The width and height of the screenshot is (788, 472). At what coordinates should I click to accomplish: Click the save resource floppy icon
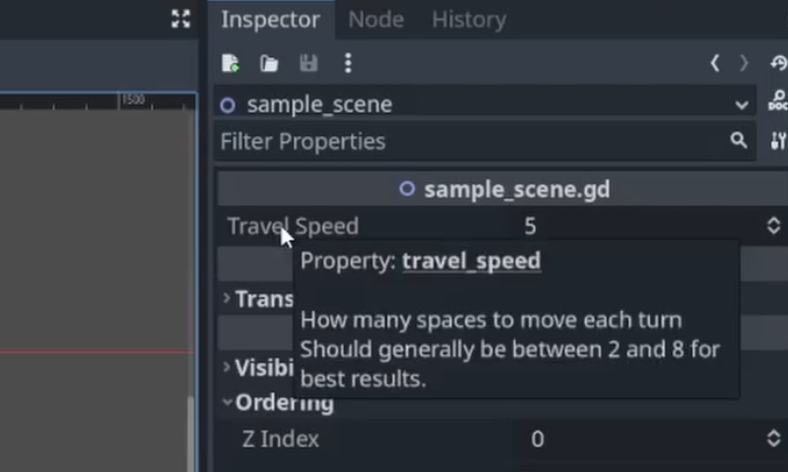tap(308, 63)
